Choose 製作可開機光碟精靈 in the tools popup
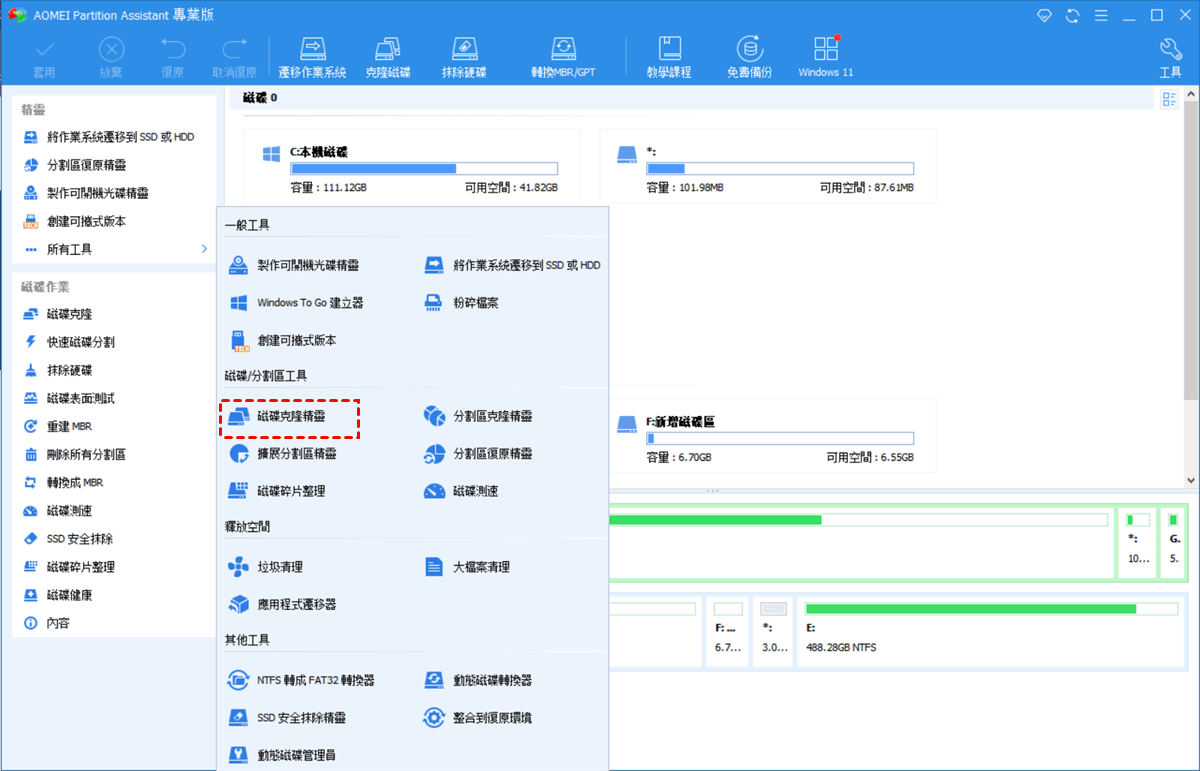Viewport: 1200px width, 771px height. point(294,265)
